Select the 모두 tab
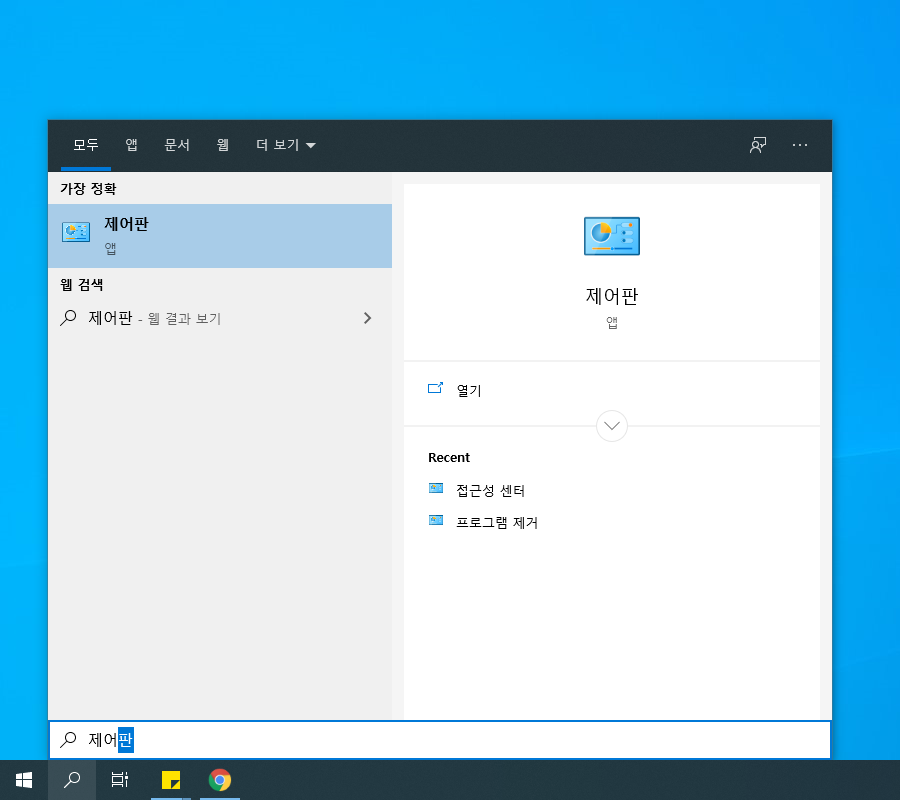 click(86, 145)
